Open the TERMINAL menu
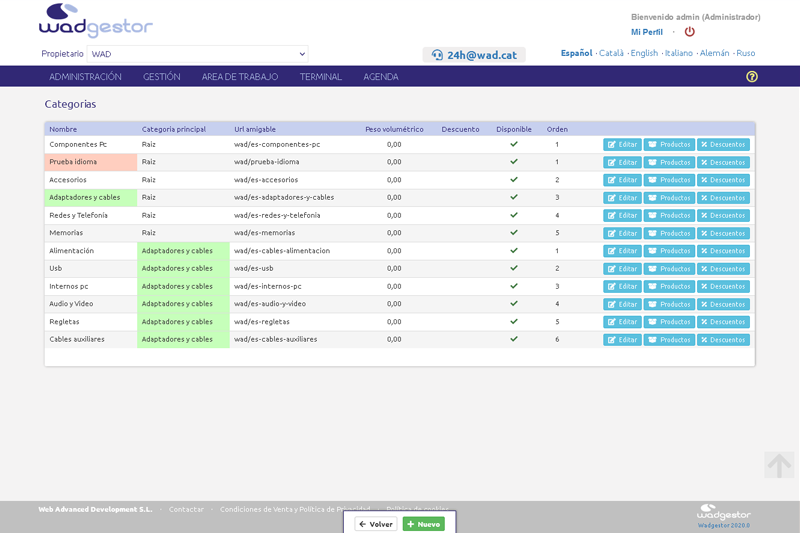The height and width of the screenshot is (533, 800). [320, 77]
